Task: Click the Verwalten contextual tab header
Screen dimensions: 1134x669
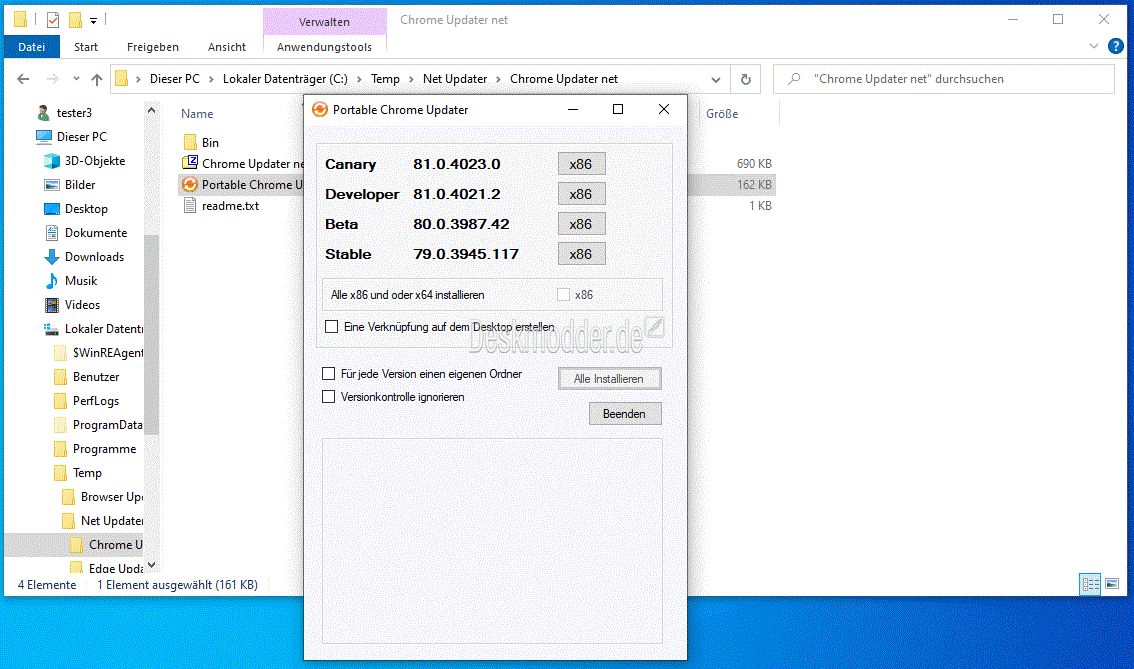Action: (x=325, y=22)
